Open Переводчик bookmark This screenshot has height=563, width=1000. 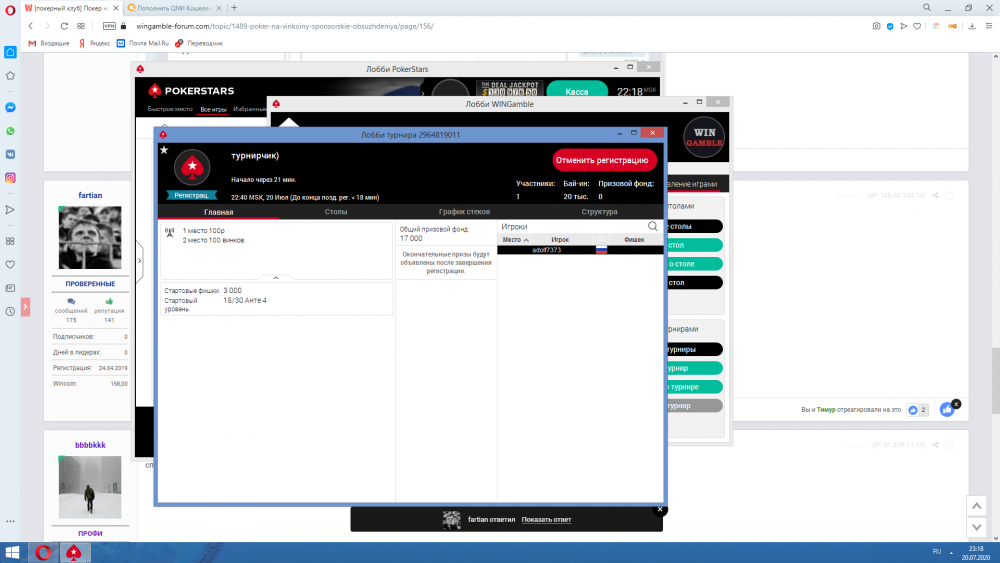[x=199, y=43]
